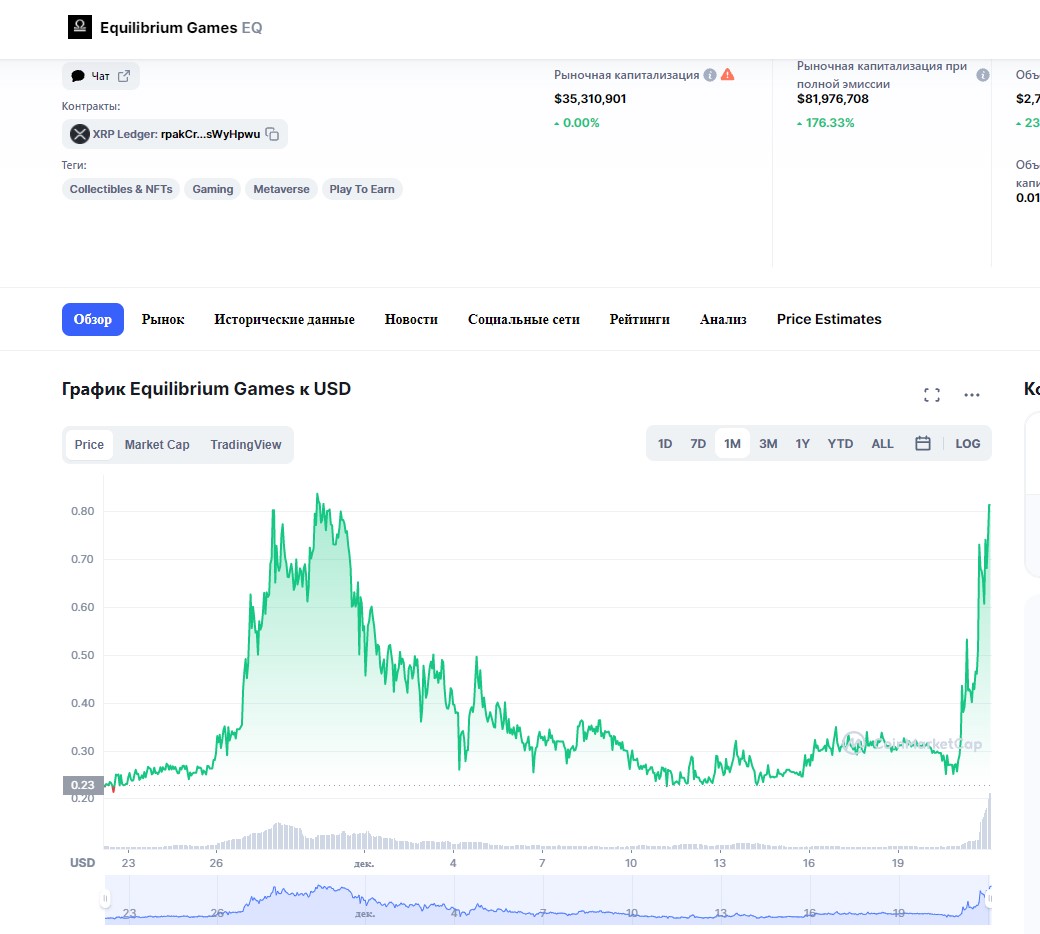
Task: Expand the chart to fullscreen
Action: [x=932, y=395]
